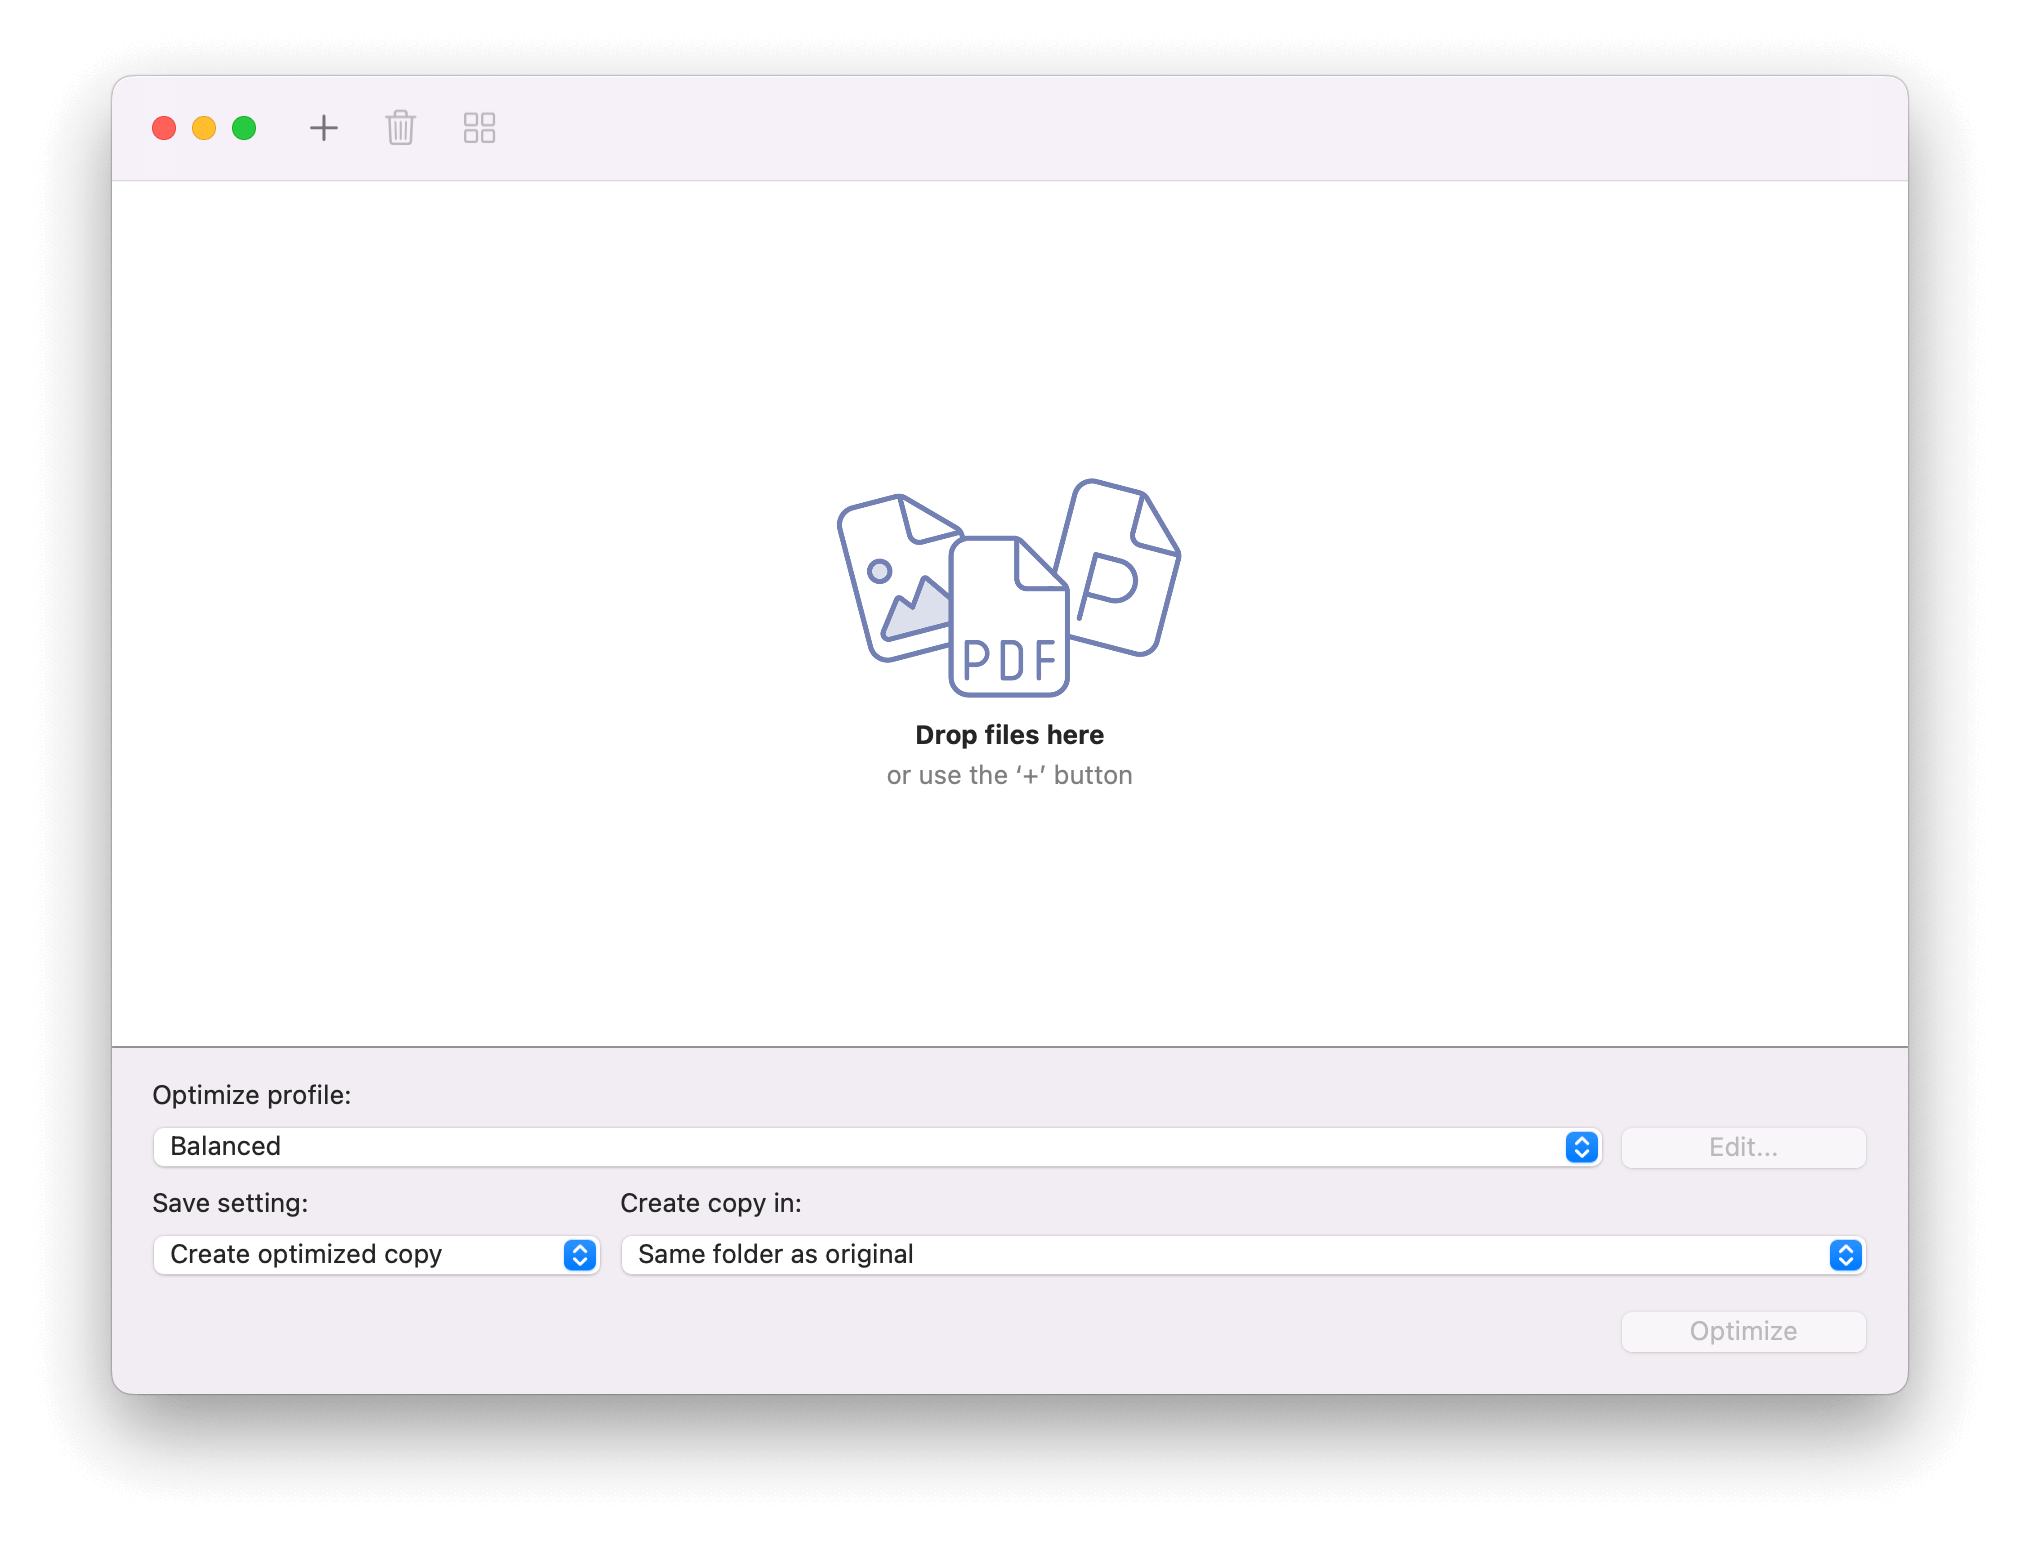Click the trash icon in the toolbar
2020x1542 pixels.
click(400, 128)
